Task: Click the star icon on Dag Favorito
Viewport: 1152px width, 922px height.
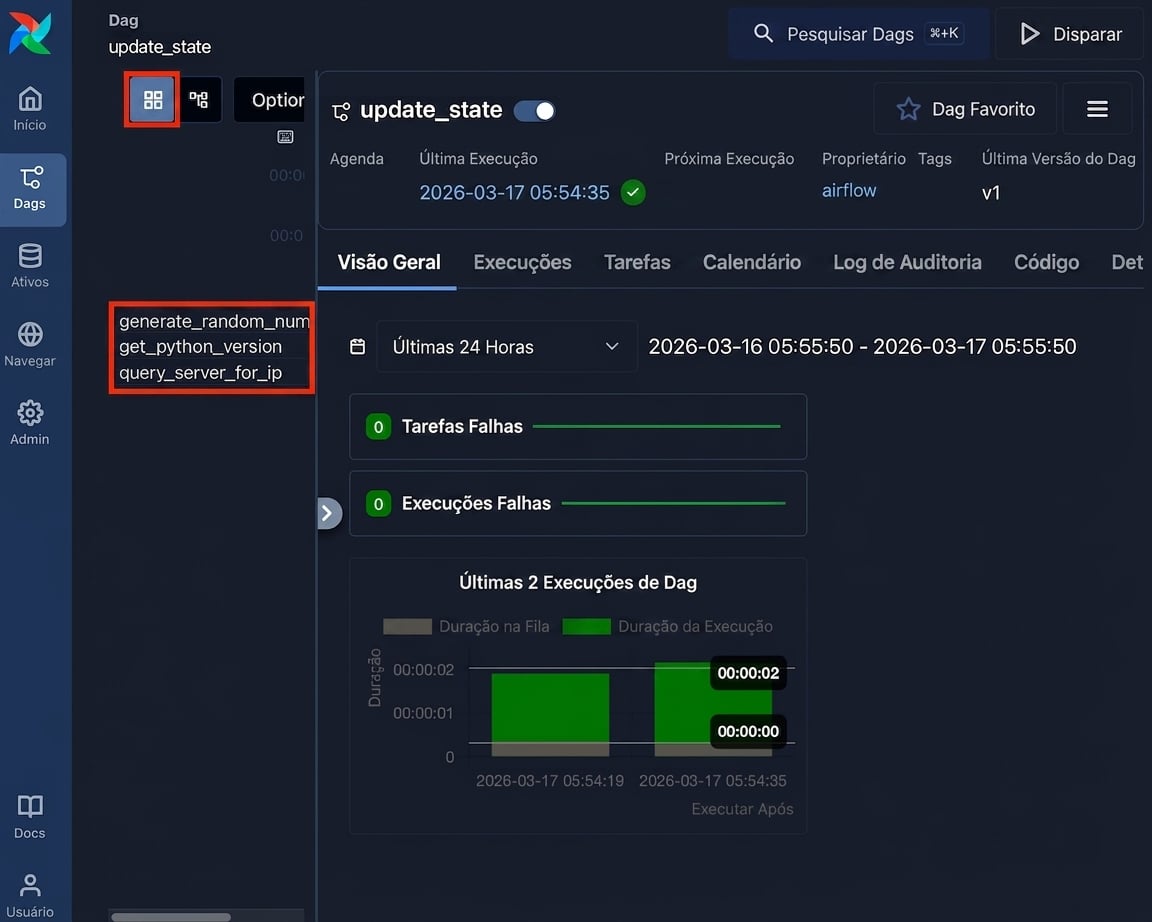Action: pos(909,109)
